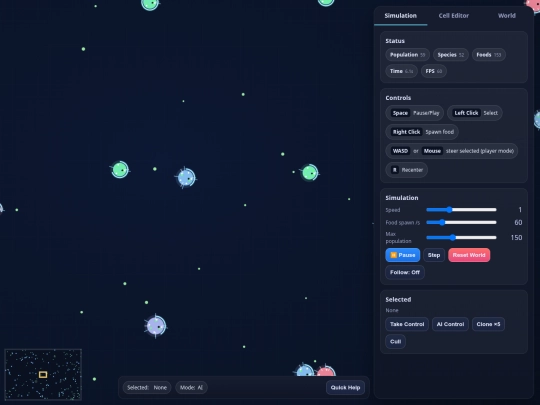Screen dimensions: 540x405
Task: Click the Space Pause/Play hint
Action: (415, 113)
